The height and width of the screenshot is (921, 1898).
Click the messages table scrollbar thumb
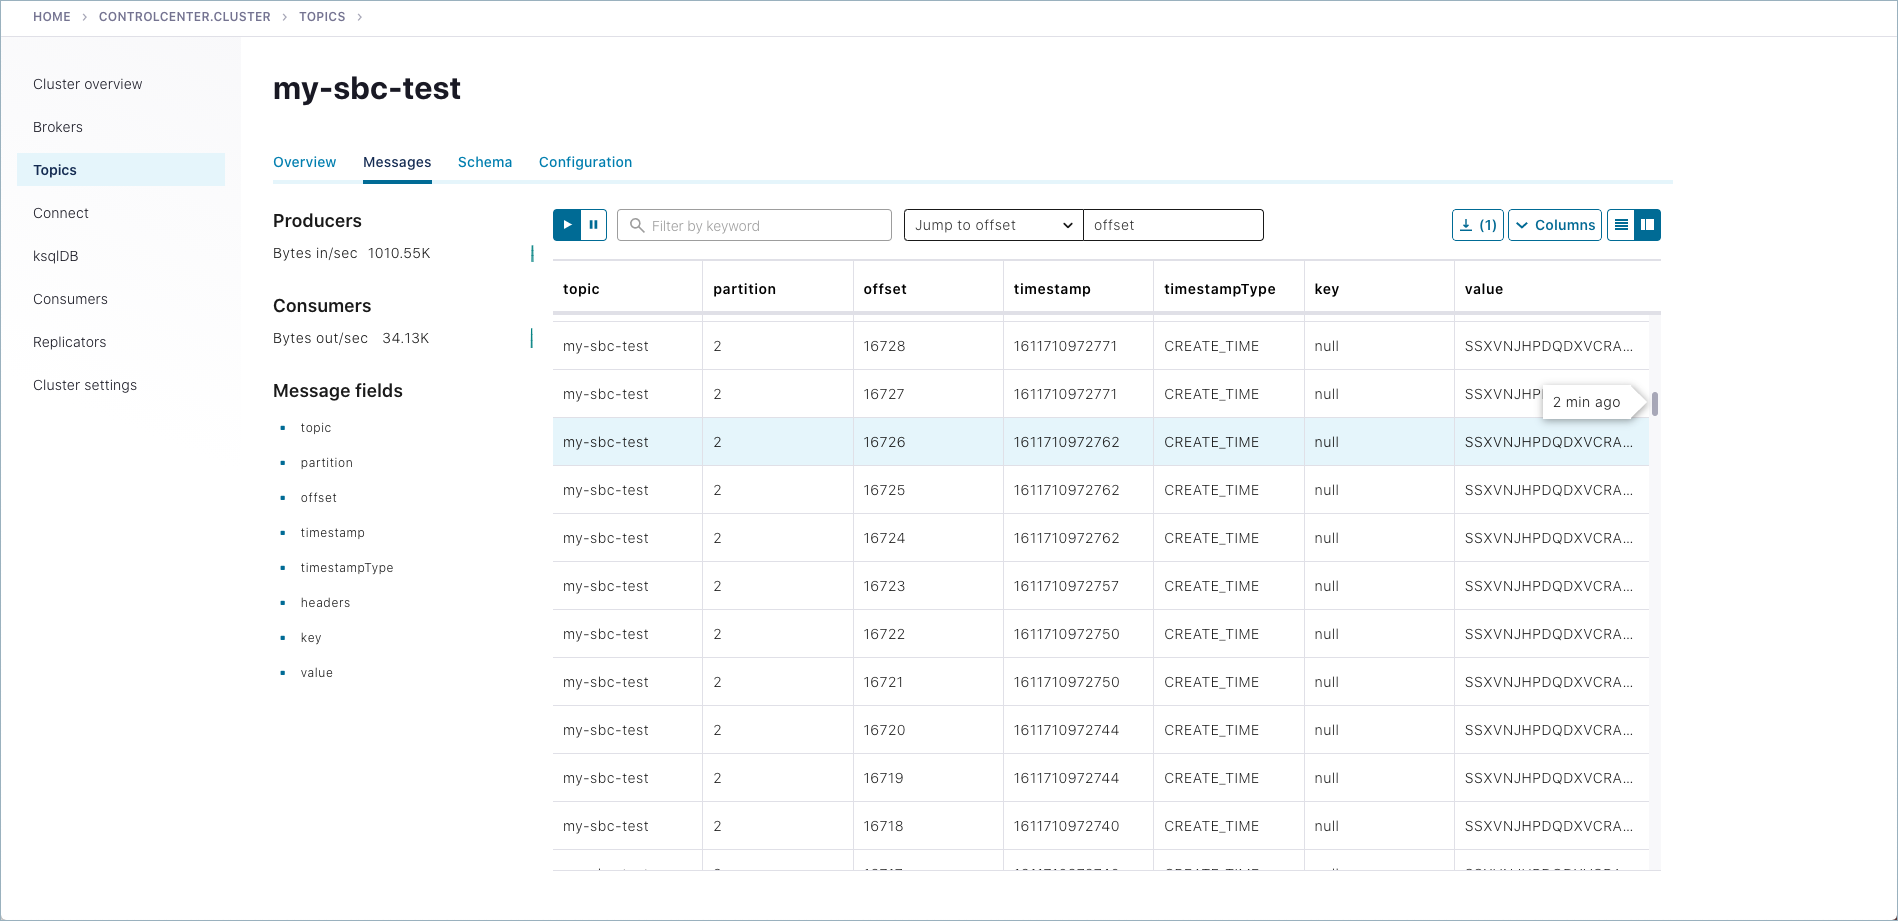tap(1655, 403)
